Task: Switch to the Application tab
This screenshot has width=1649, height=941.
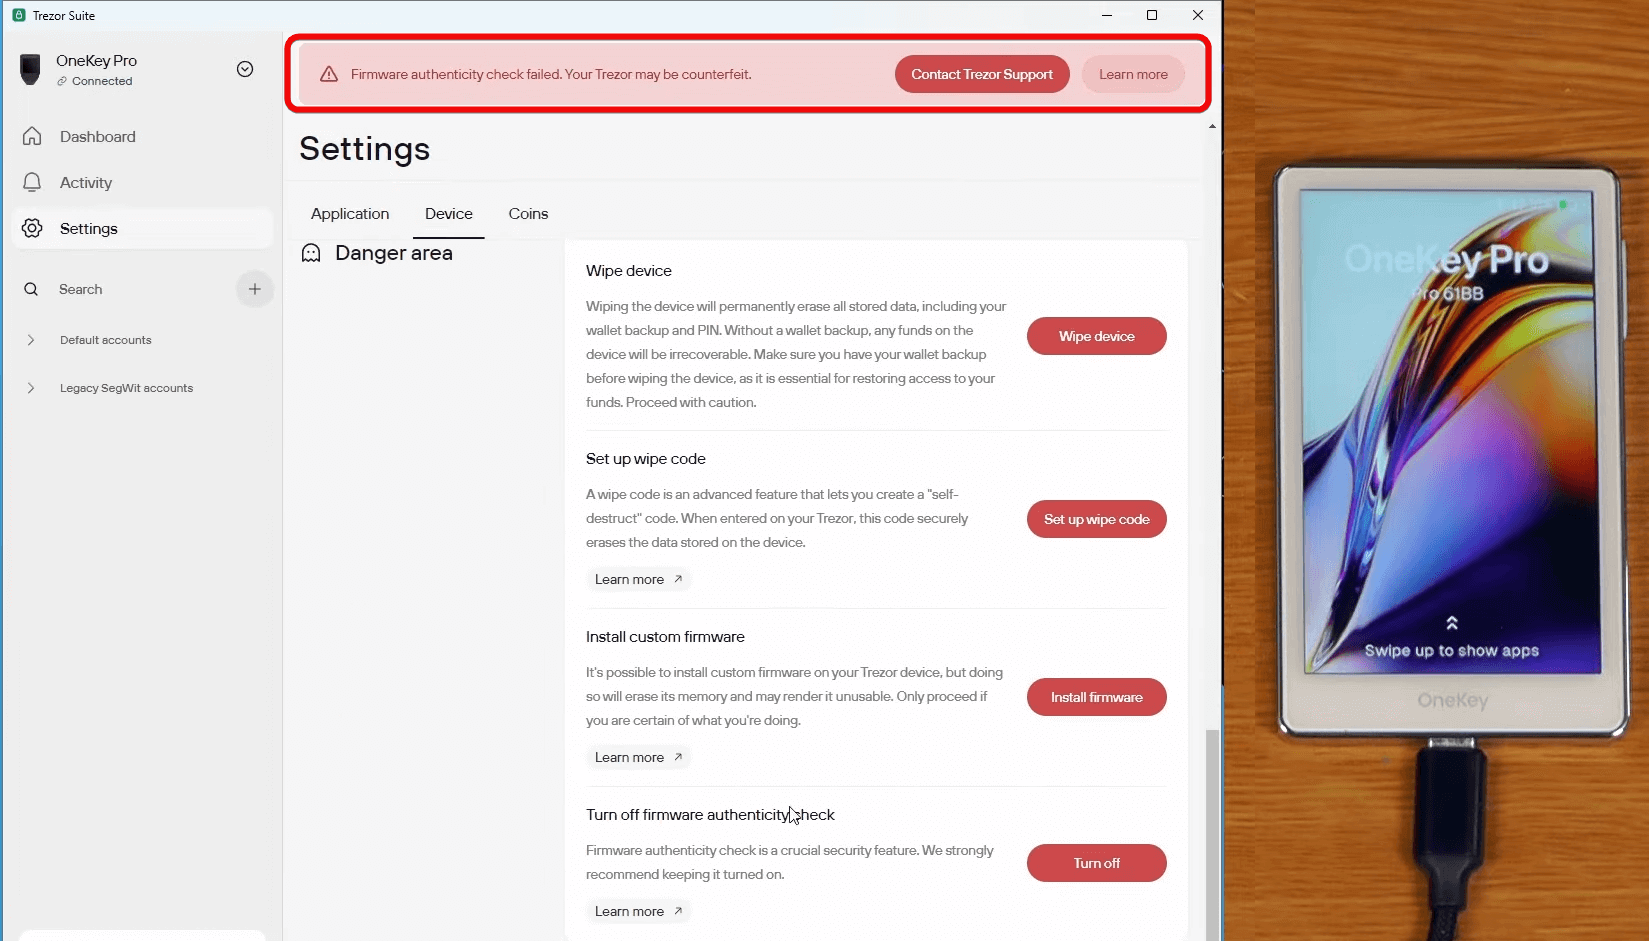Action: pyautogui.click(x=350, y=214)
